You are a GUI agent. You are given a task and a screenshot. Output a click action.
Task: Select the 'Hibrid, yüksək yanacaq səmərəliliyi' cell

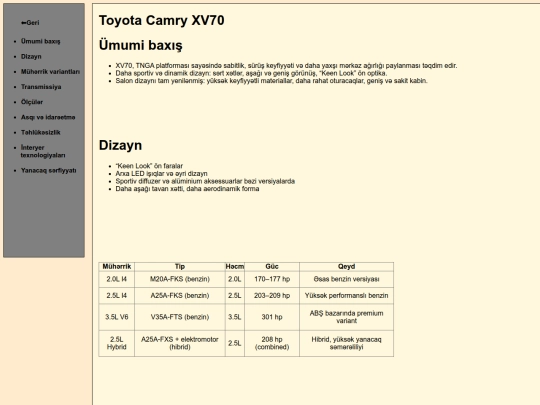coord(346,343)
